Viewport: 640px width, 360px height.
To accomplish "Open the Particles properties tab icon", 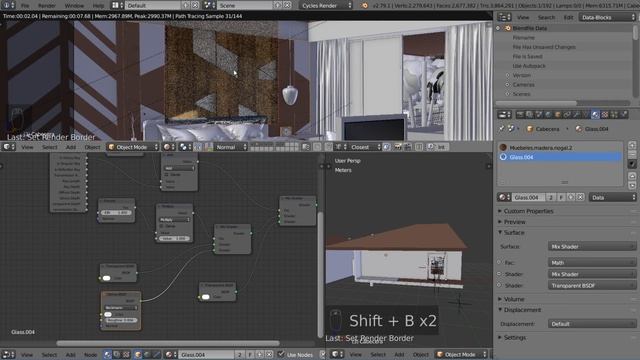I will pos(614,115).
